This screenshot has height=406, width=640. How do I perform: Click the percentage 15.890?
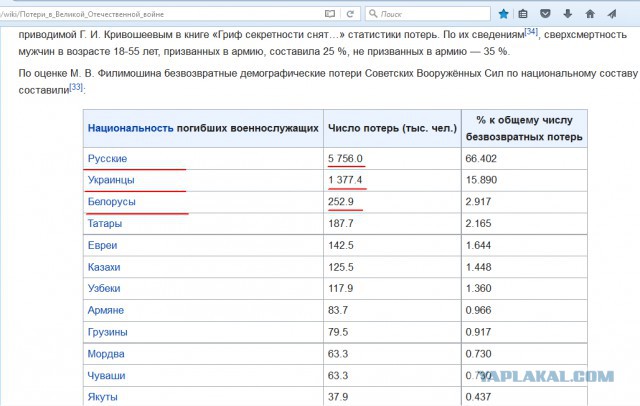[481, 180]
